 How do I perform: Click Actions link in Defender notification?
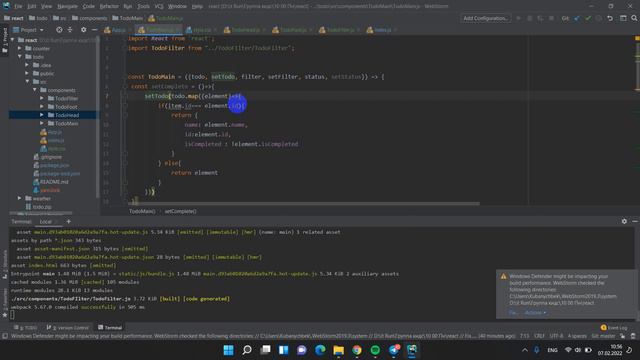coord(535,313)
